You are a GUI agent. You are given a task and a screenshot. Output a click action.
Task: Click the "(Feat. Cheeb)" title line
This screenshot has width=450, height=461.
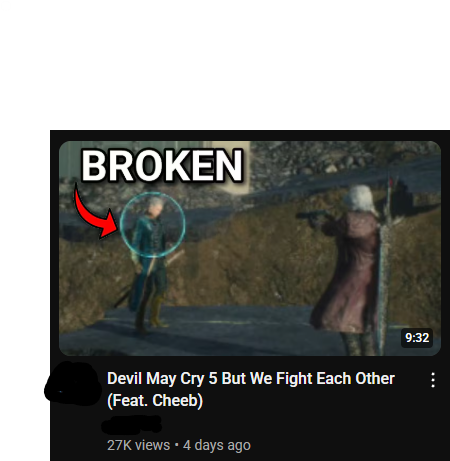coord(155,400)
